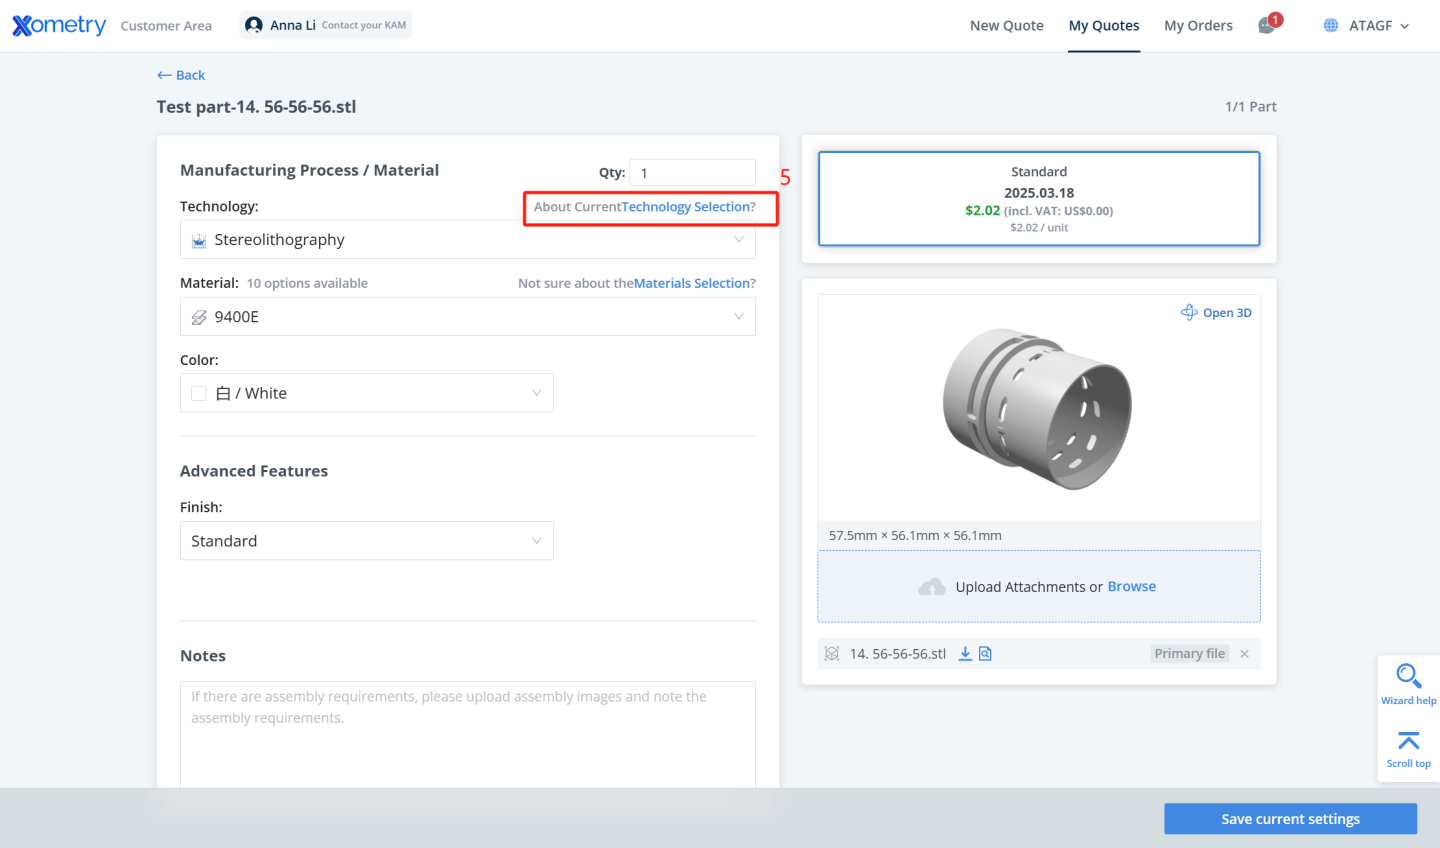The image size is (1440, 848).
Task: Click the Qty input field
Action: tap(692, 172)
